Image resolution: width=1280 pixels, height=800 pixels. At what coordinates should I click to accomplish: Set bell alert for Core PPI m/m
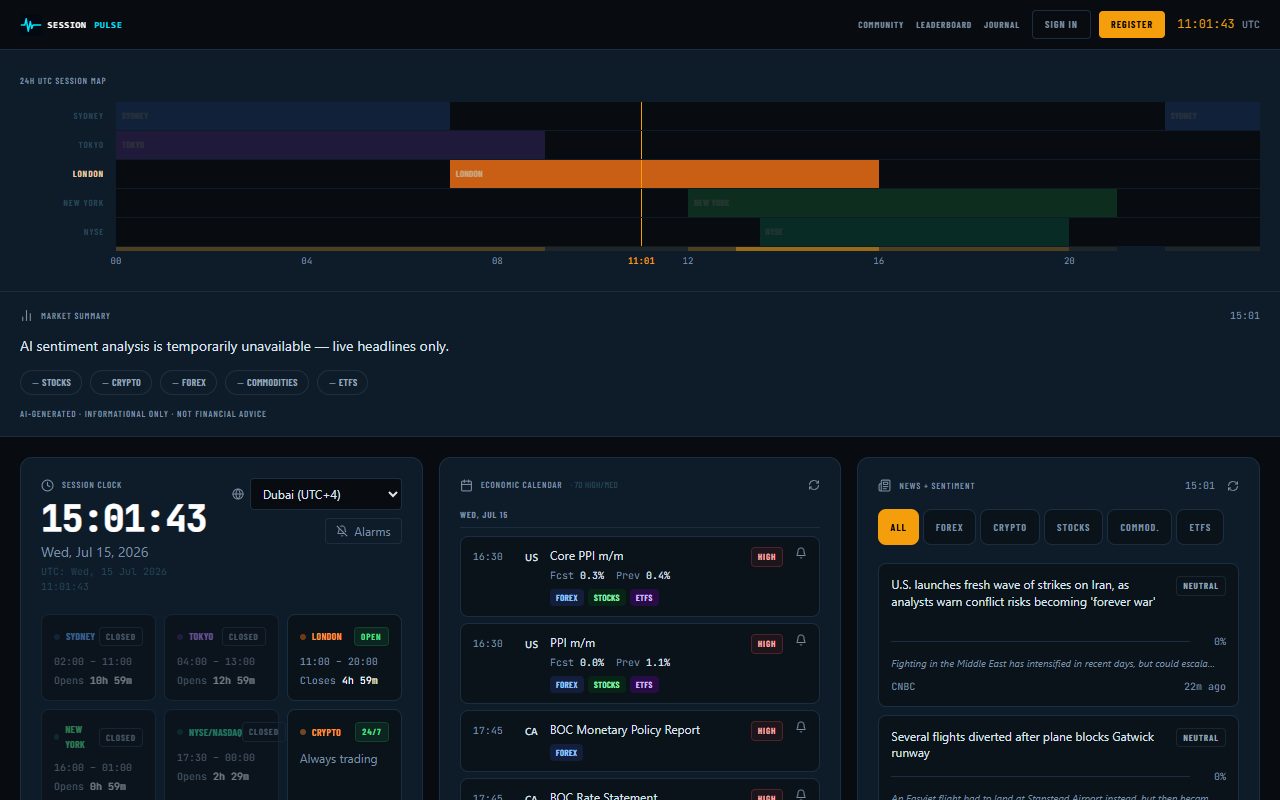[x=801, y=553]
